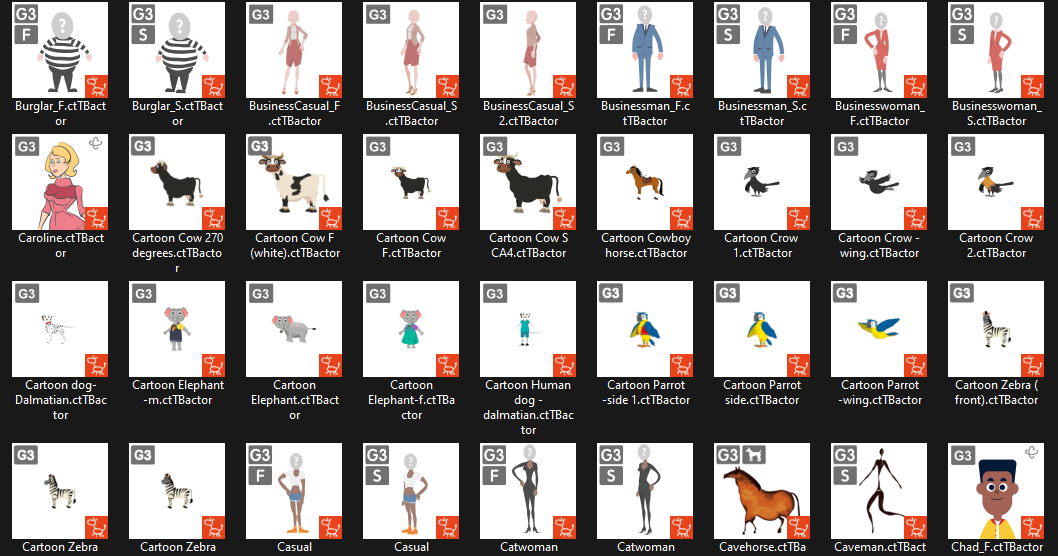The image size is (1058, 556).
Task: Click the Chad_F.ctTBactor head icon
Action: (x=996, y=491)
